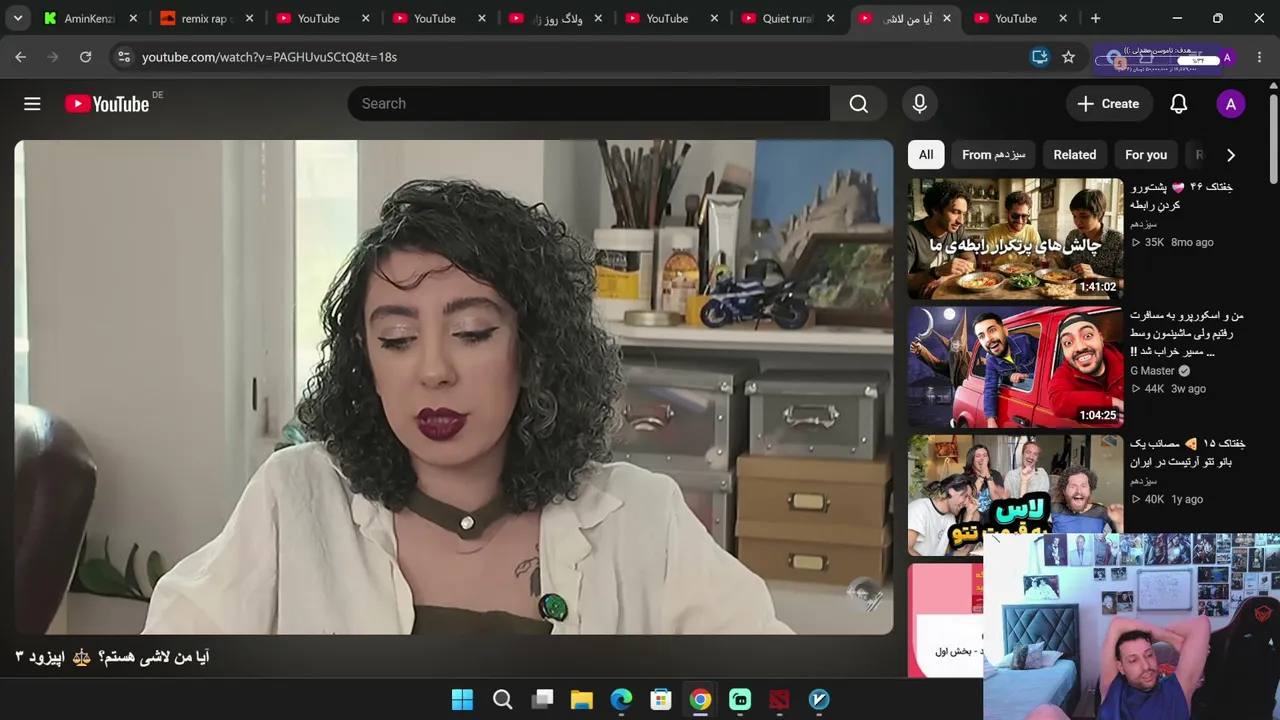1280x720 pixels.
Task: Go forward with browser forward arrow
Action: click(53, 57)
